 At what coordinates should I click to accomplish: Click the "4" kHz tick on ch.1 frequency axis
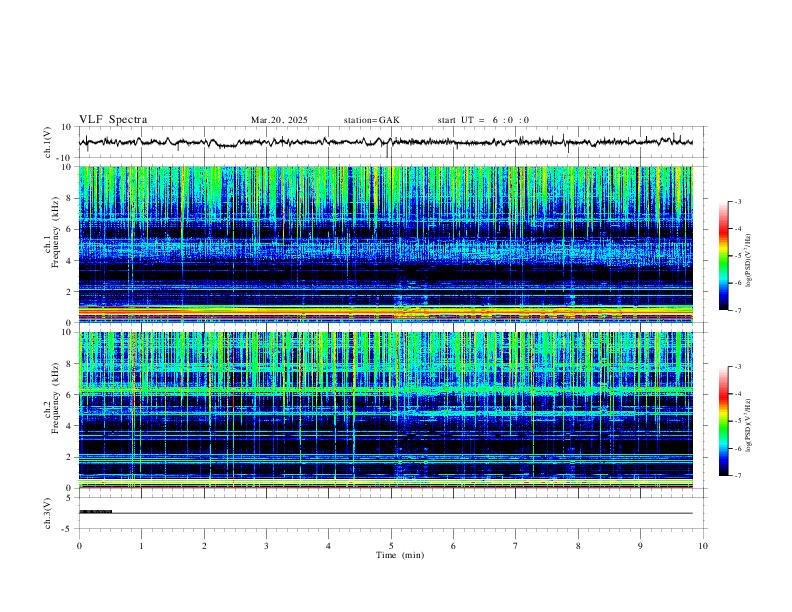click(x=69, y=261)
